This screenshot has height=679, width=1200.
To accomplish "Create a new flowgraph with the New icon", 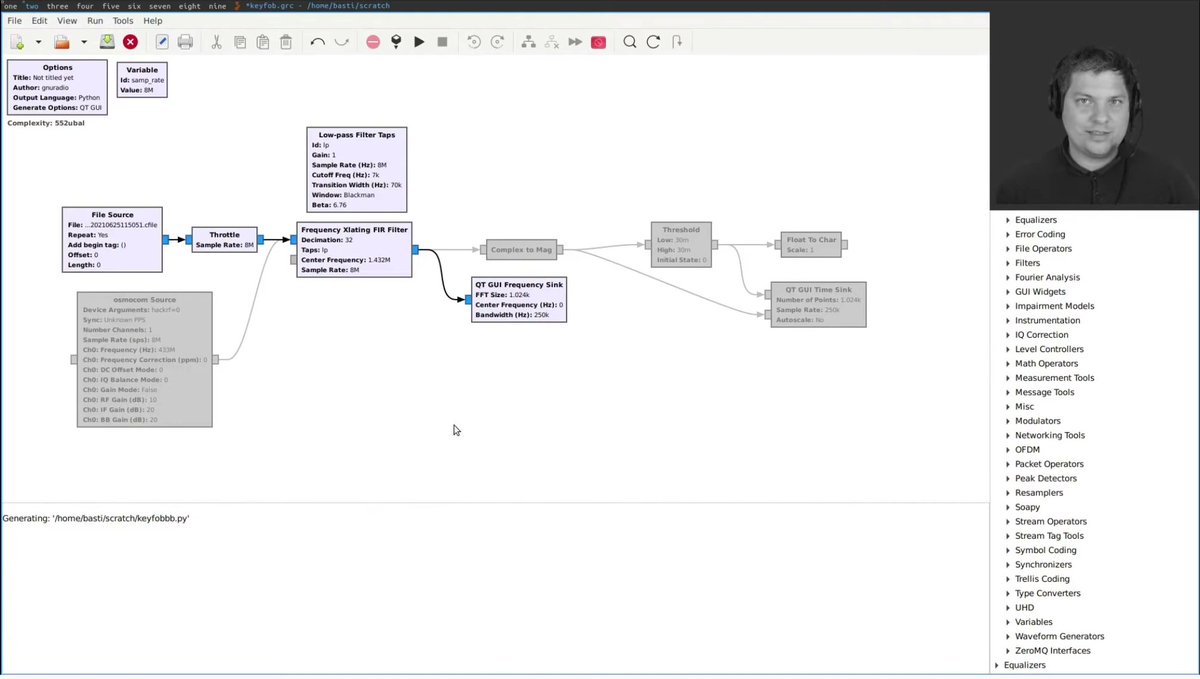I will (17, 42).
